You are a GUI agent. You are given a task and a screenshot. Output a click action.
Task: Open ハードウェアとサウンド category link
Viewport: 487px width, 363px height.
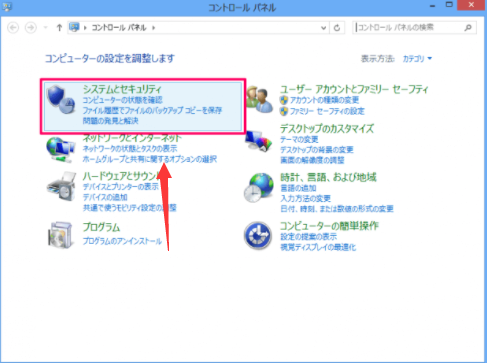(122, 176)
